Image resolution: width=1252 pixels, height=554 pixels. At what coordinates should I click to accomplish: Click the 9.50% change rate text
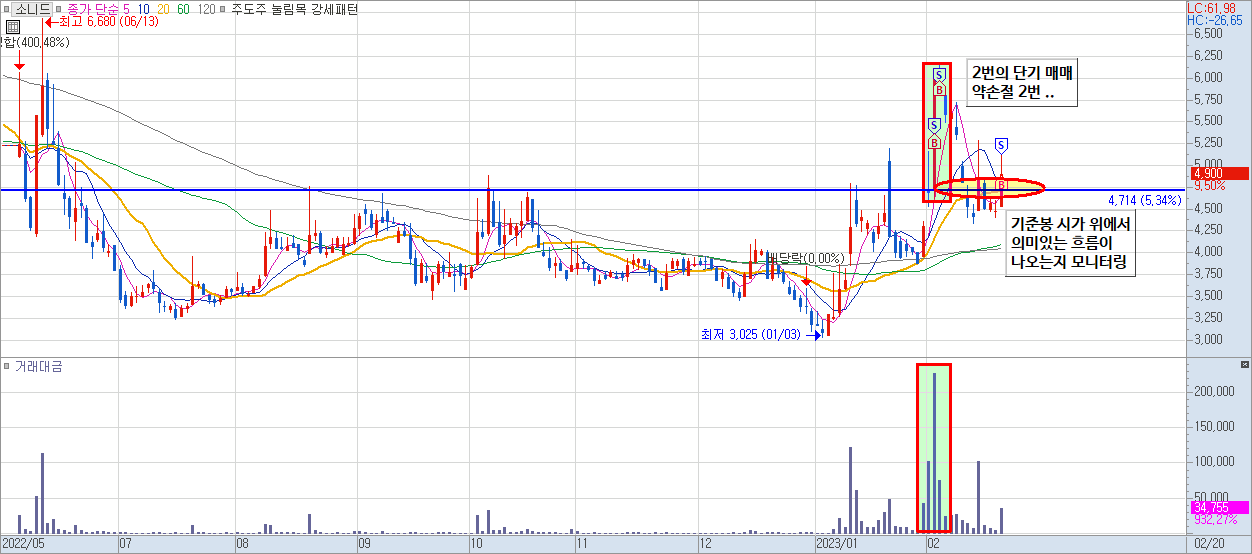click(x=1209, y=186)
